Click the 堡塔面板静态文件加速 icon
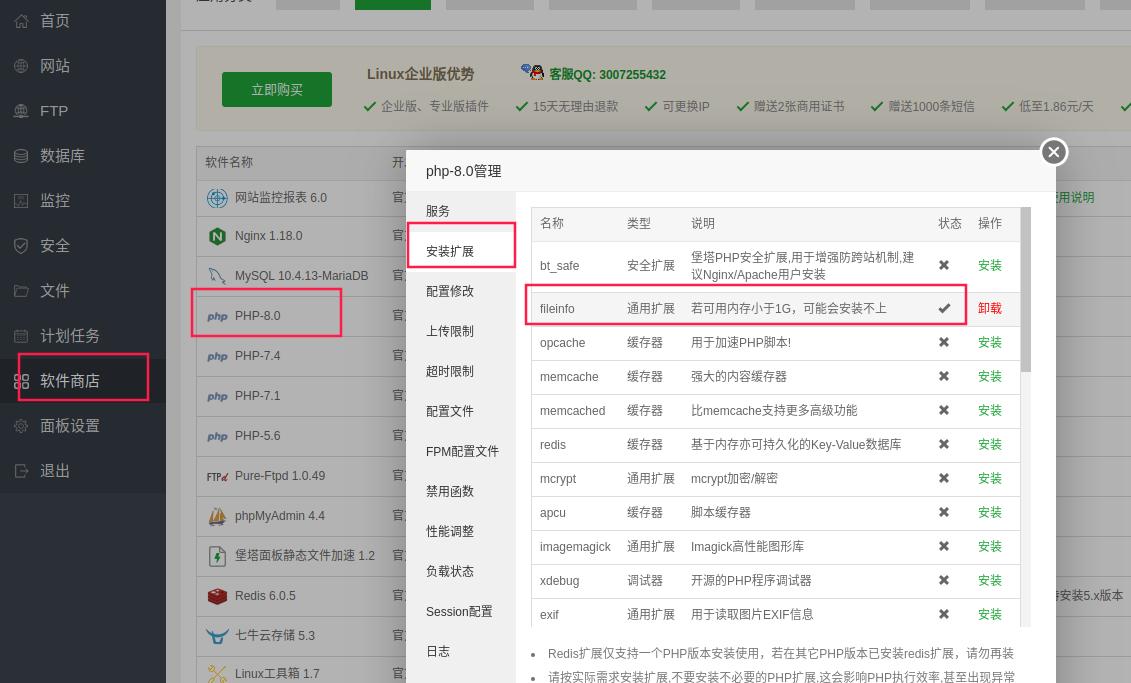1131x683 pixels. point(217,556)
